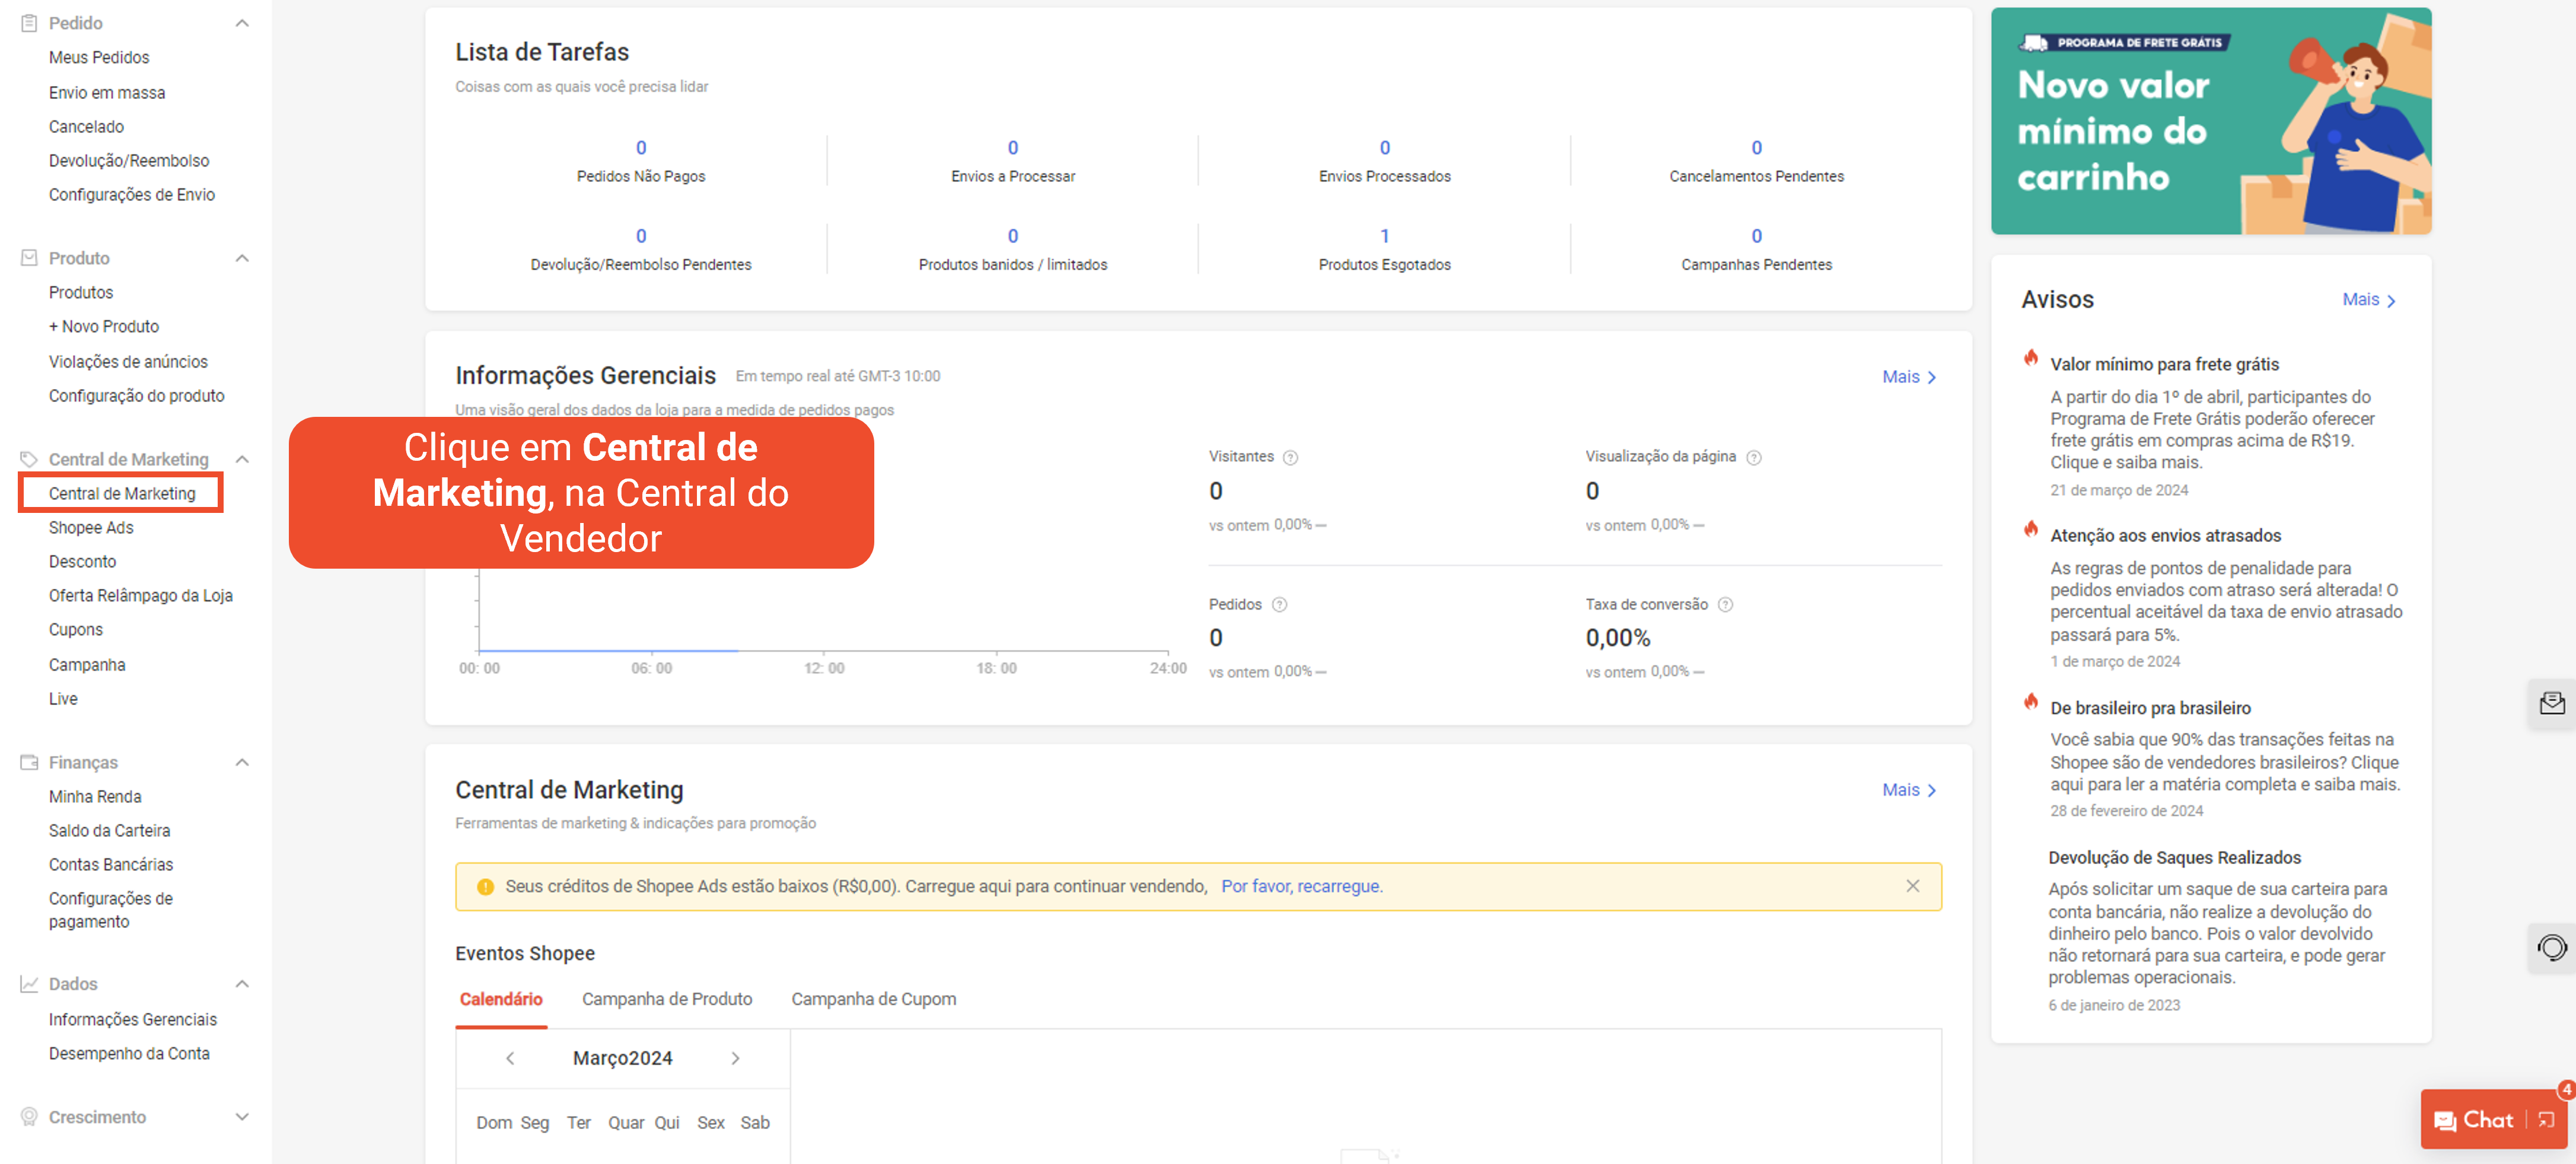The height and width of the screenshot is (1164, 2576).
Task: Collapse the Pedido section
Action: (x=241, y=22)
